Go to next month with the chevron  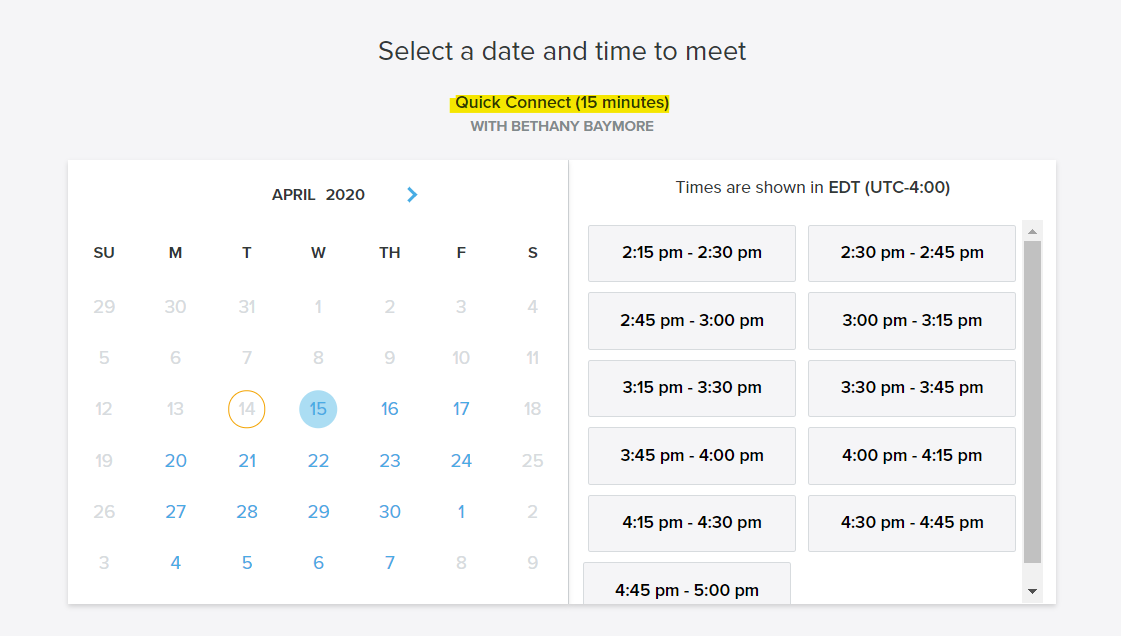412,195
